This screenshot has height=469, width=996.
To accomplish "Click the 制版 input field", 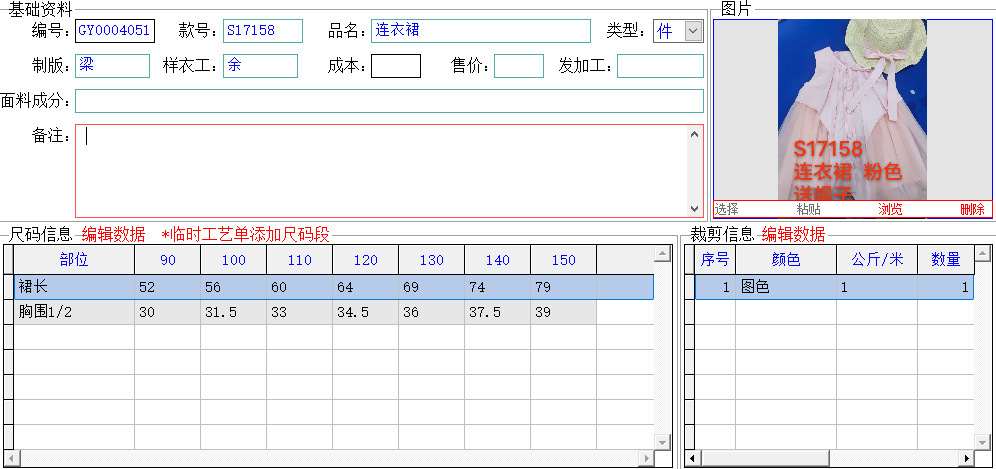I will pos(112,66).
